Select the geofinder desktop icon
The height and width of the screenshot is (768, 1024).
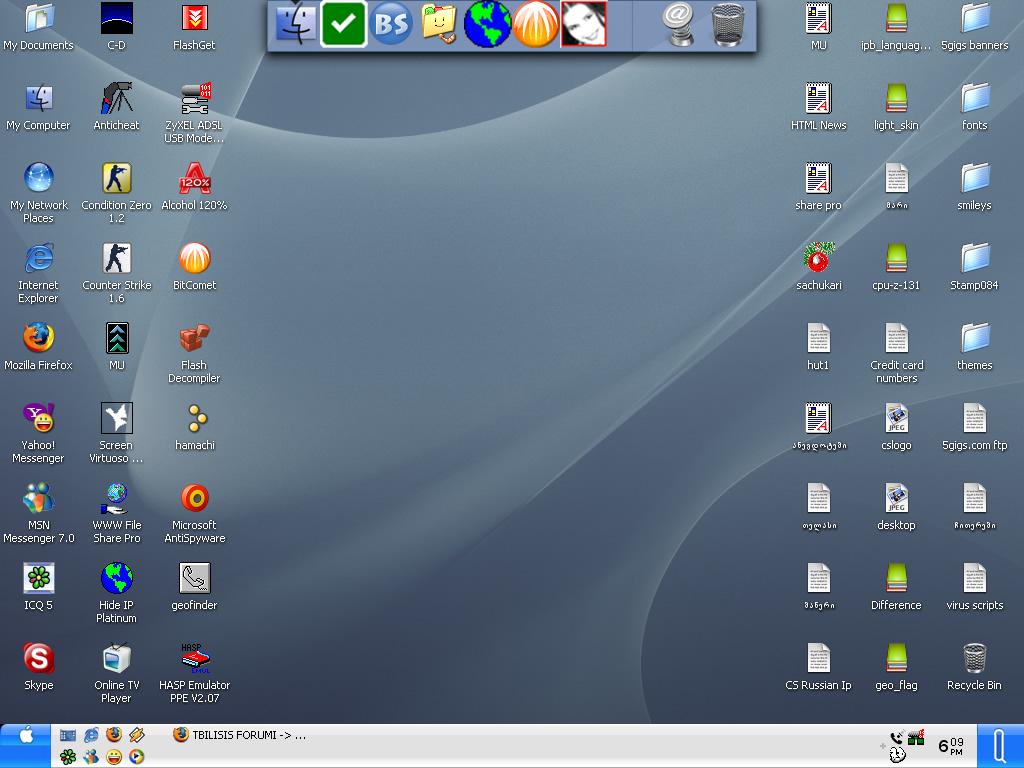pos(194,586)
